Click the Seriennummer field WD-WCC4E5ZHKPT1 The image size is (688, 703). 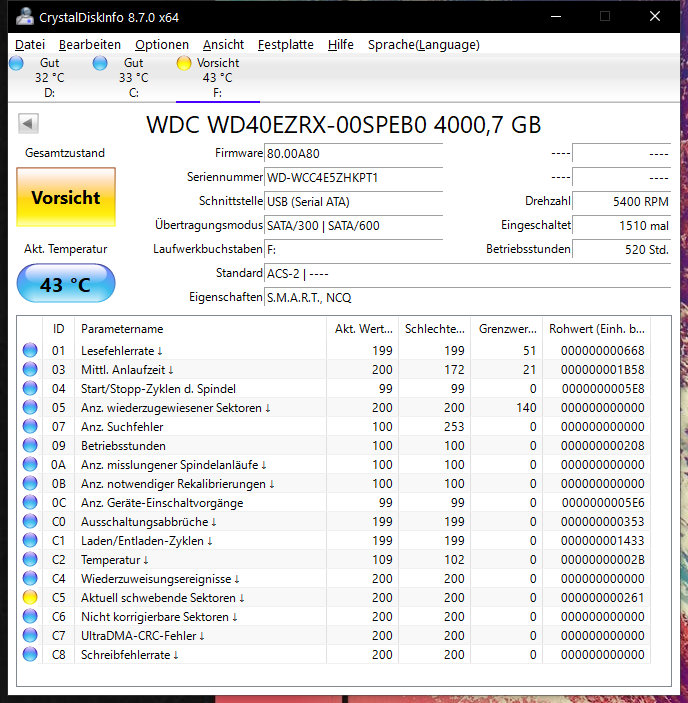click(354, 178)
